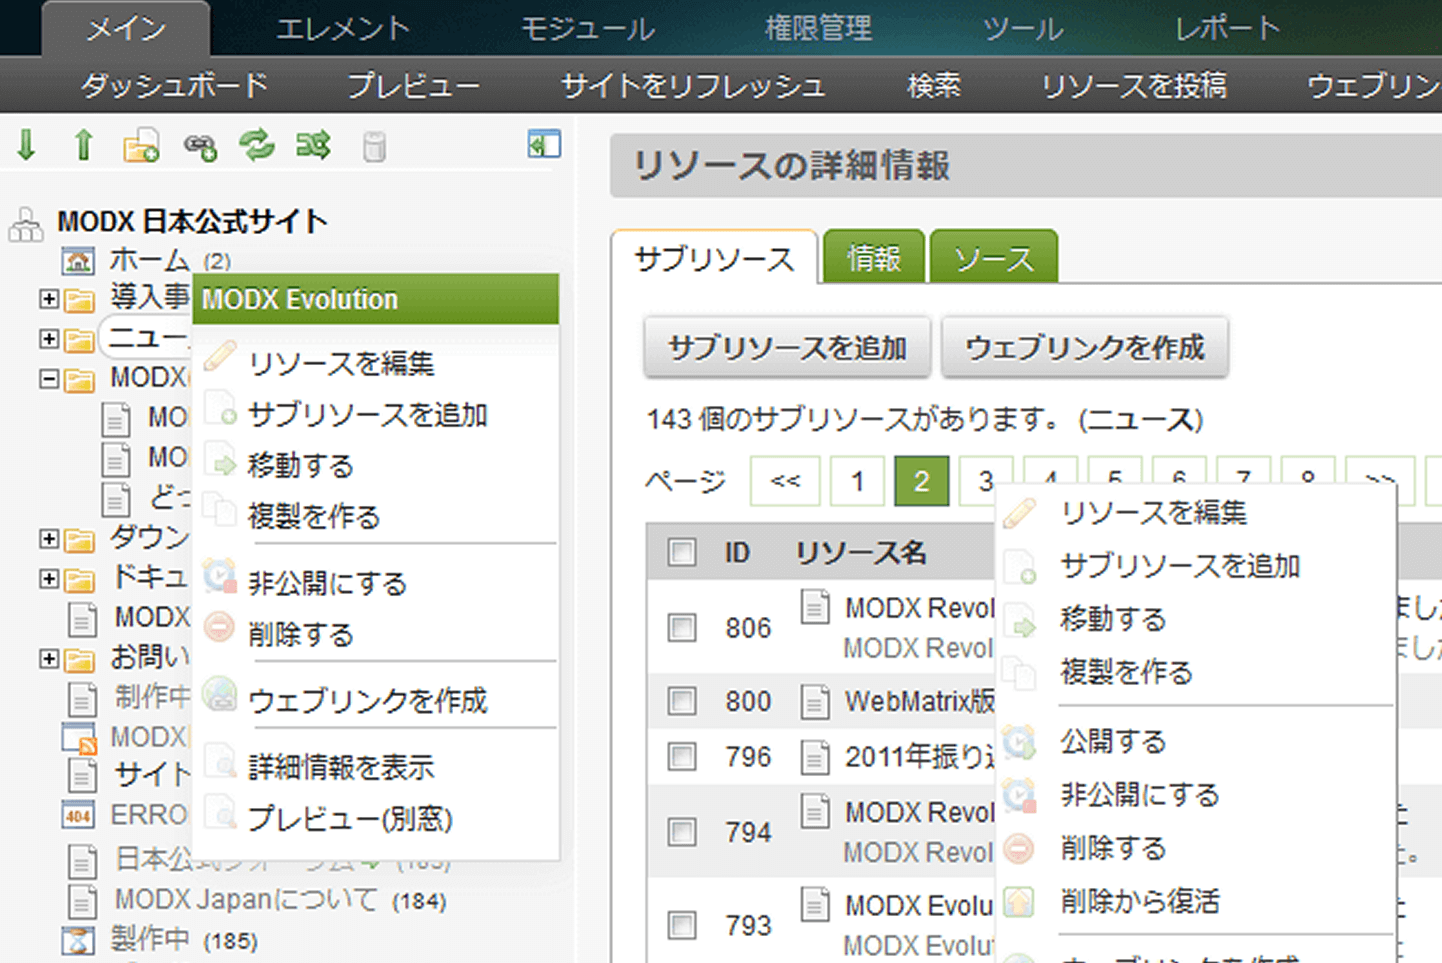
Task: Click the empty trash bin icon in toolbar
Action: pos(374,147)
